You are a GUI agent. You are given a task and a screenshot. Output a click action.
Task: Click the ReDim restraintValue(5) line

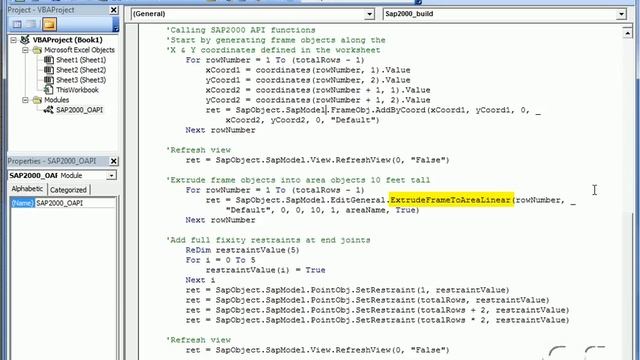coord(242,250)
